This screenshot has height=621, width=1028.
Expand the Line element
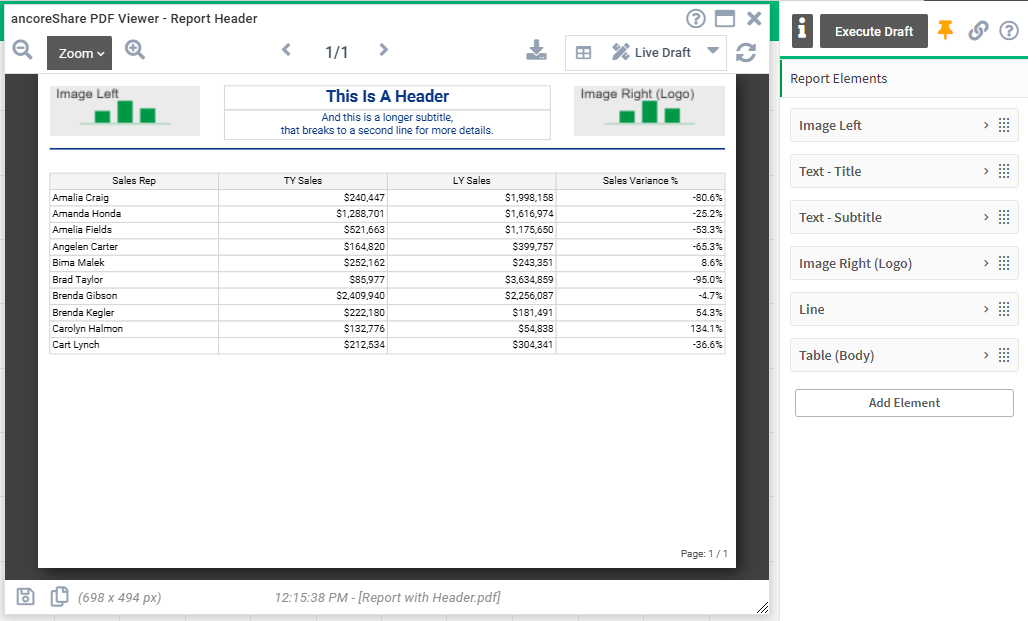click(x=986, y=309)
